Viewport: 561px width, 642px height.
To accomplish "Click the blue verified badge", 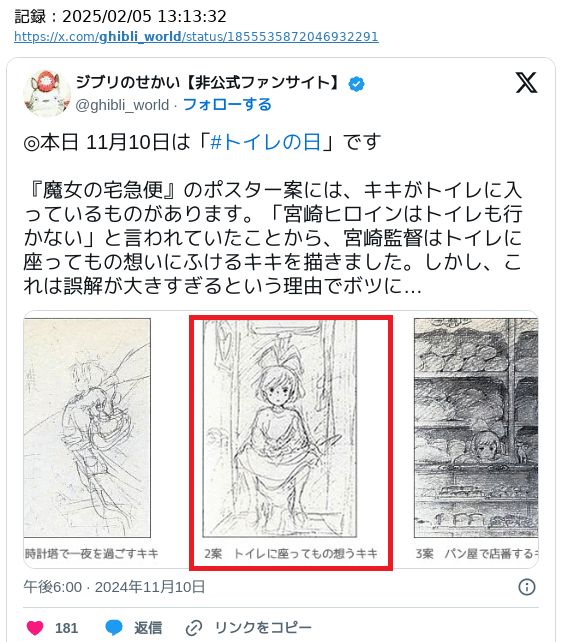I will (x=356, y=84).
